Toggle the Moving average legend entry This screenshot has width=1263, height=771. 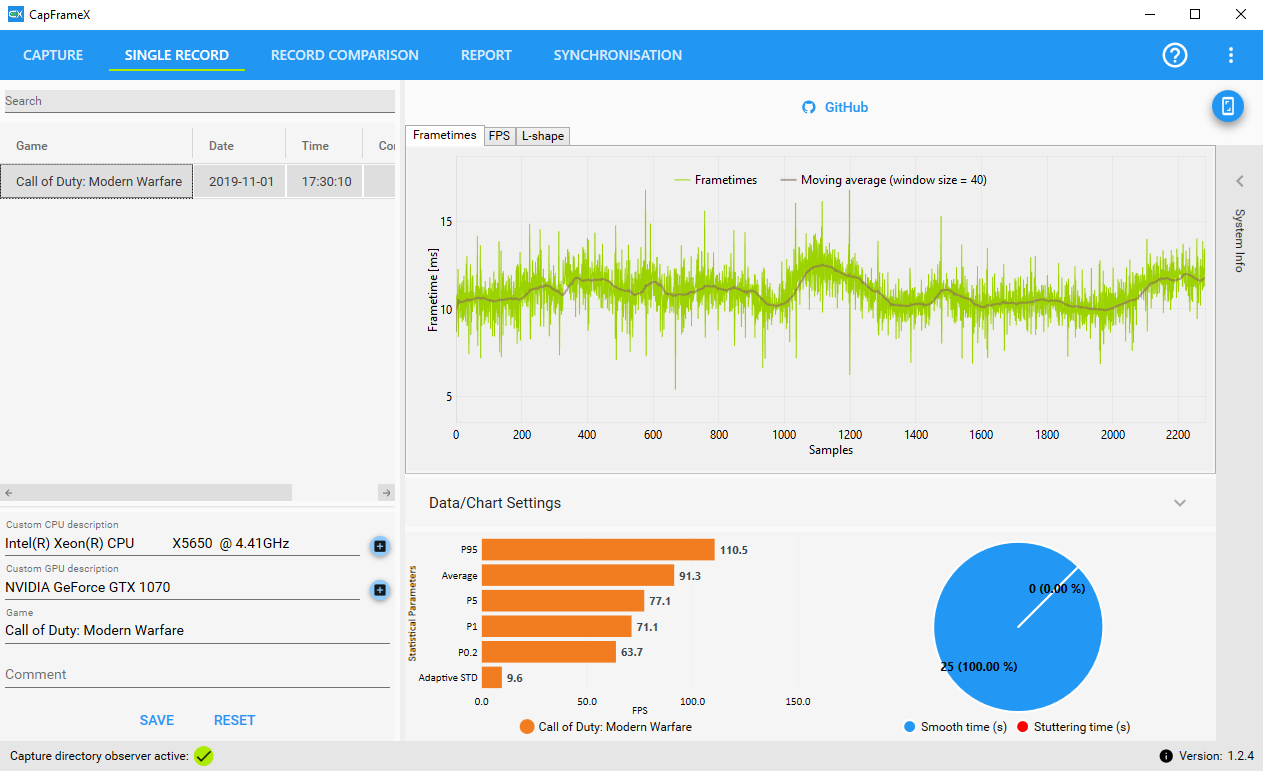[x=884, y=180]
